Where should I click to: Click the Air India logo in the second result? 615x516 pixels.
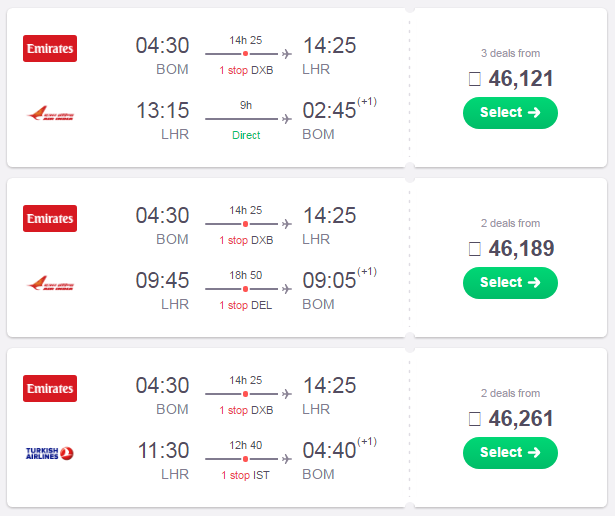[50, 283]
